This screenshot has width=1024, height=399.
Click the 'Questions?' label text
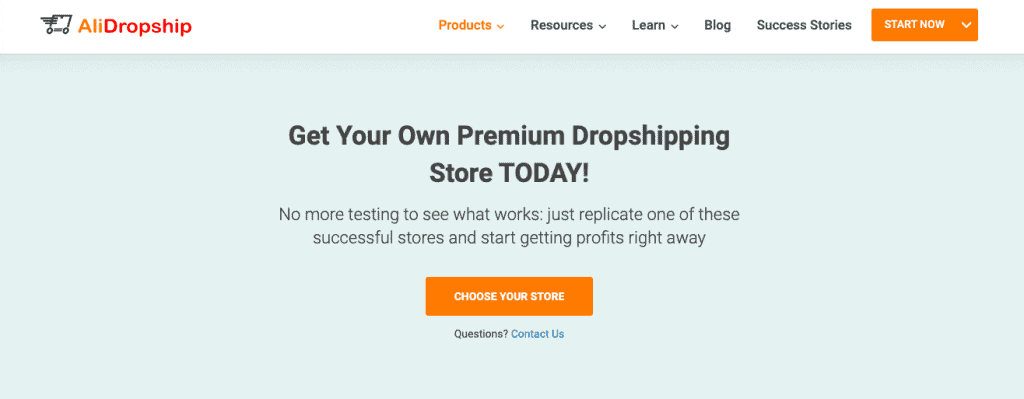click(481, 334)
